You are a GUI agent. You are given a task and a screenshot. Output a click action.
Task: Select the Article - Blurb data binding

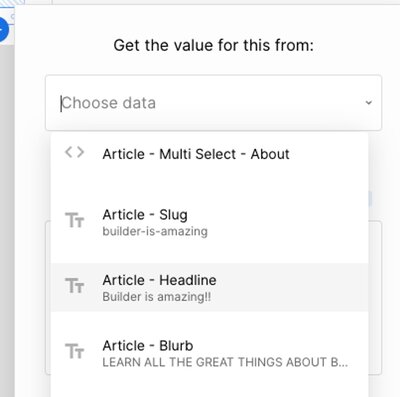(x=209, y=353)
